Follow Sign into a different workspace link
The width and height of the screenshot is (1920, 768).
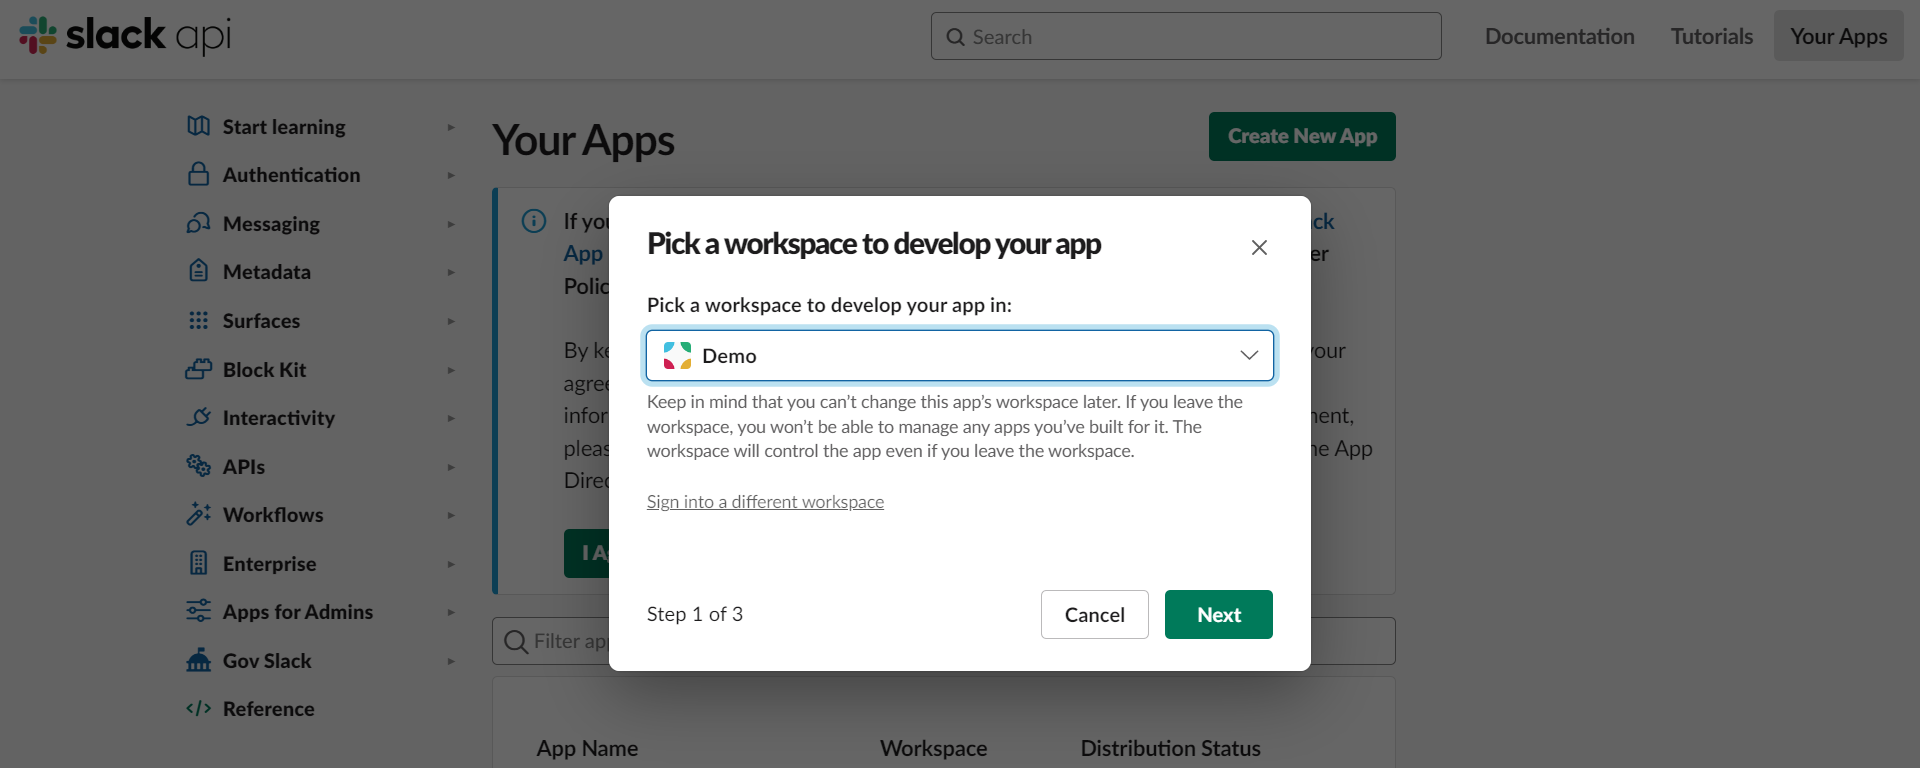click(765, 502)
